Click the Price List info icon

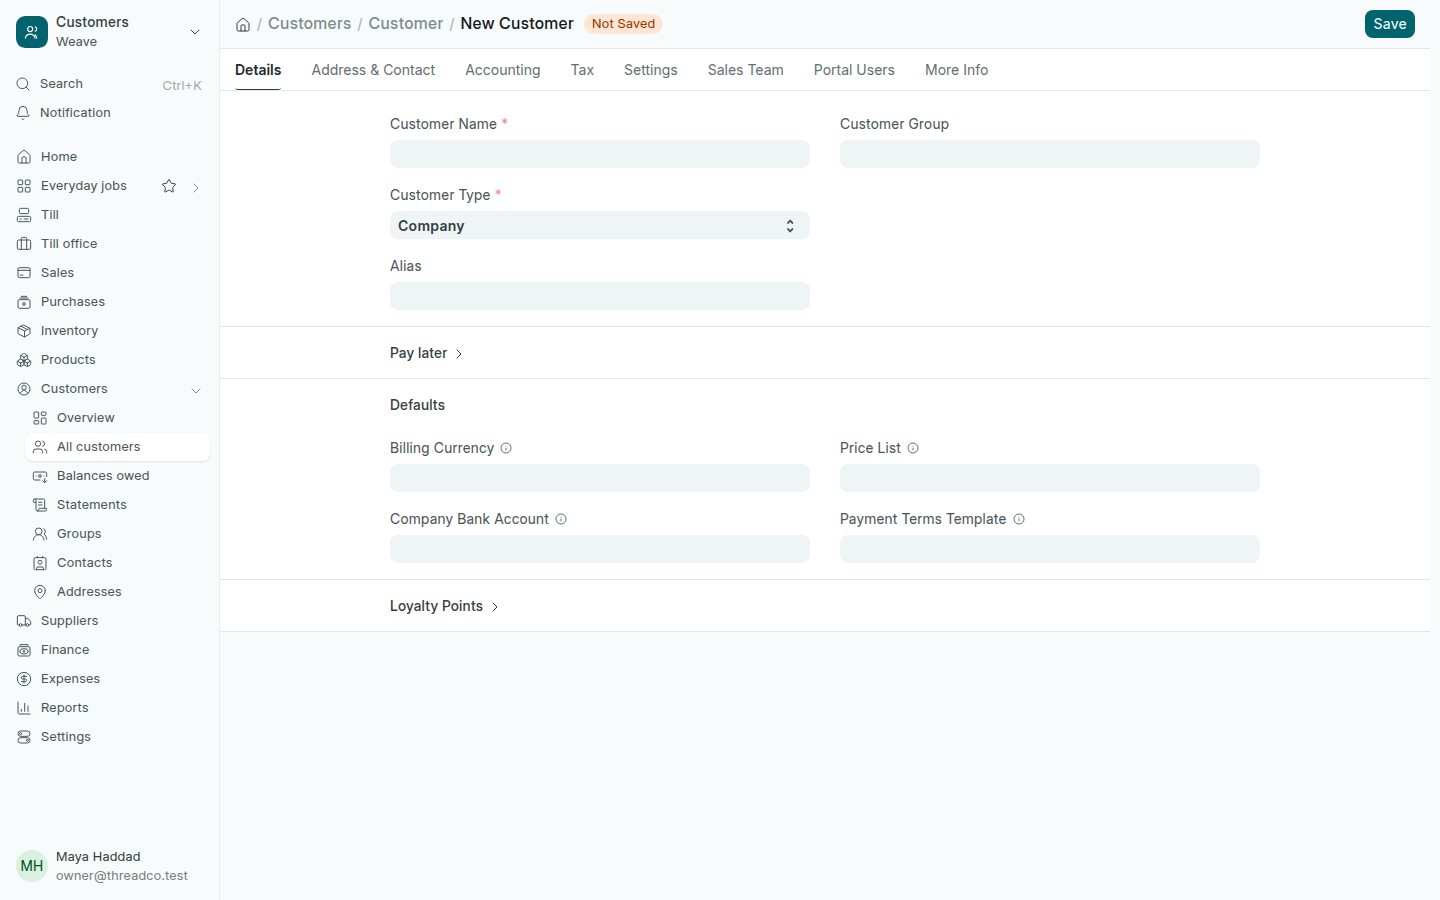(913, 448)
